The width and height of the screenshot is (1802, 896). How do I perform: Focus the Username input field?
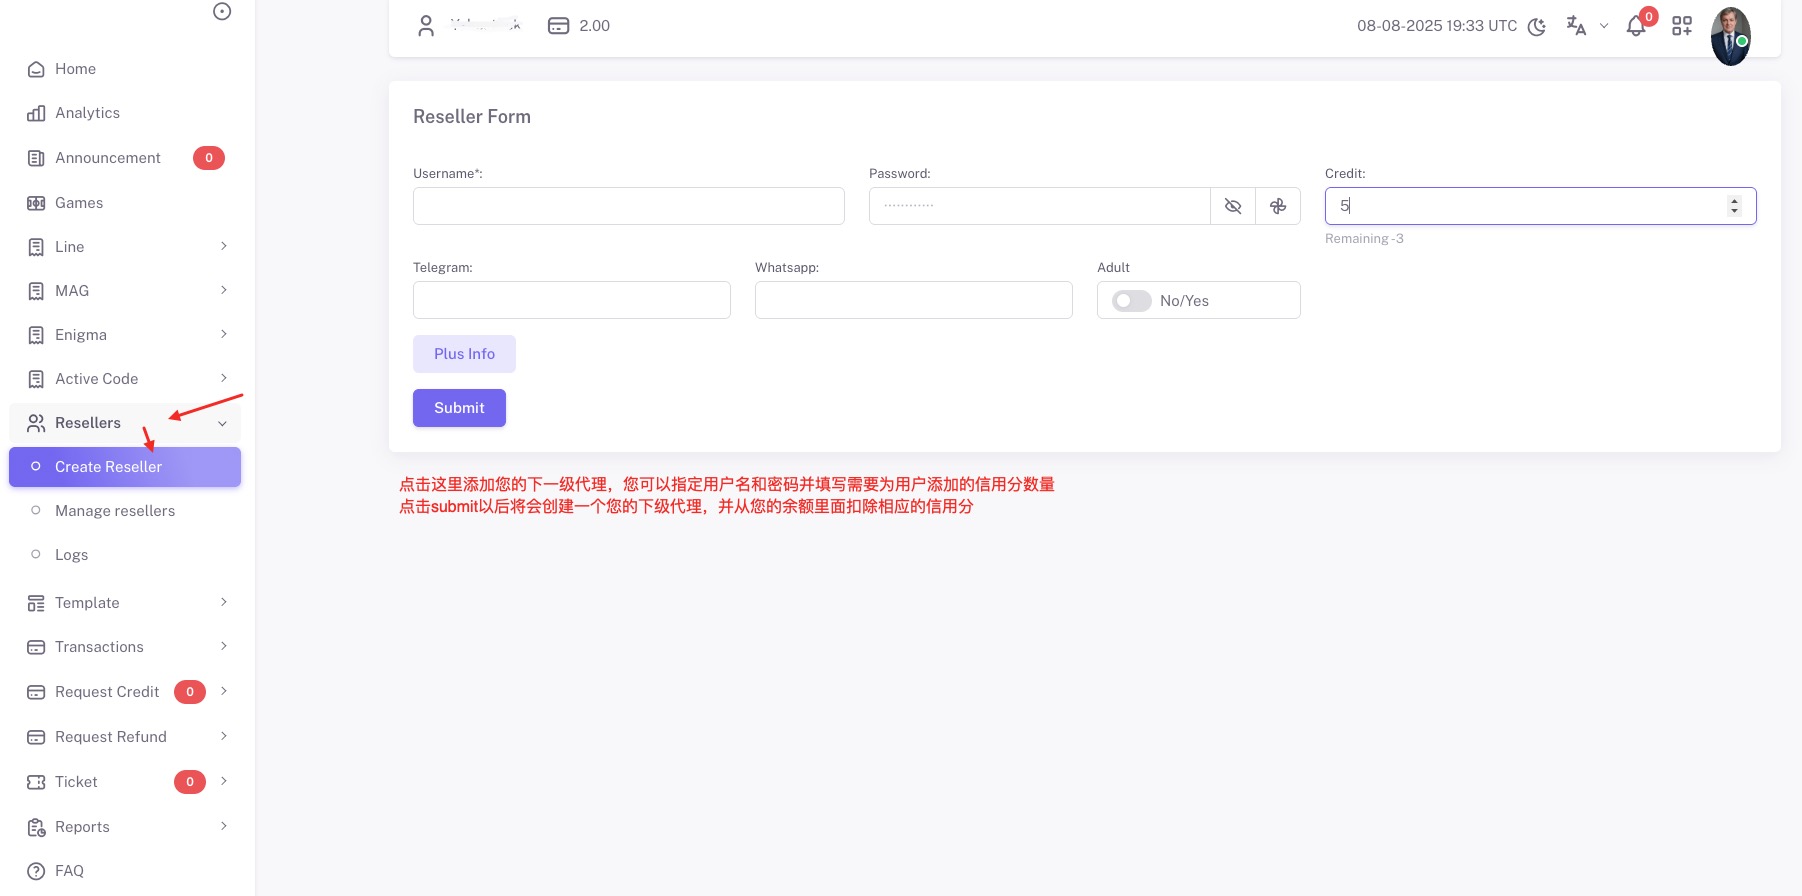[629, 206]
